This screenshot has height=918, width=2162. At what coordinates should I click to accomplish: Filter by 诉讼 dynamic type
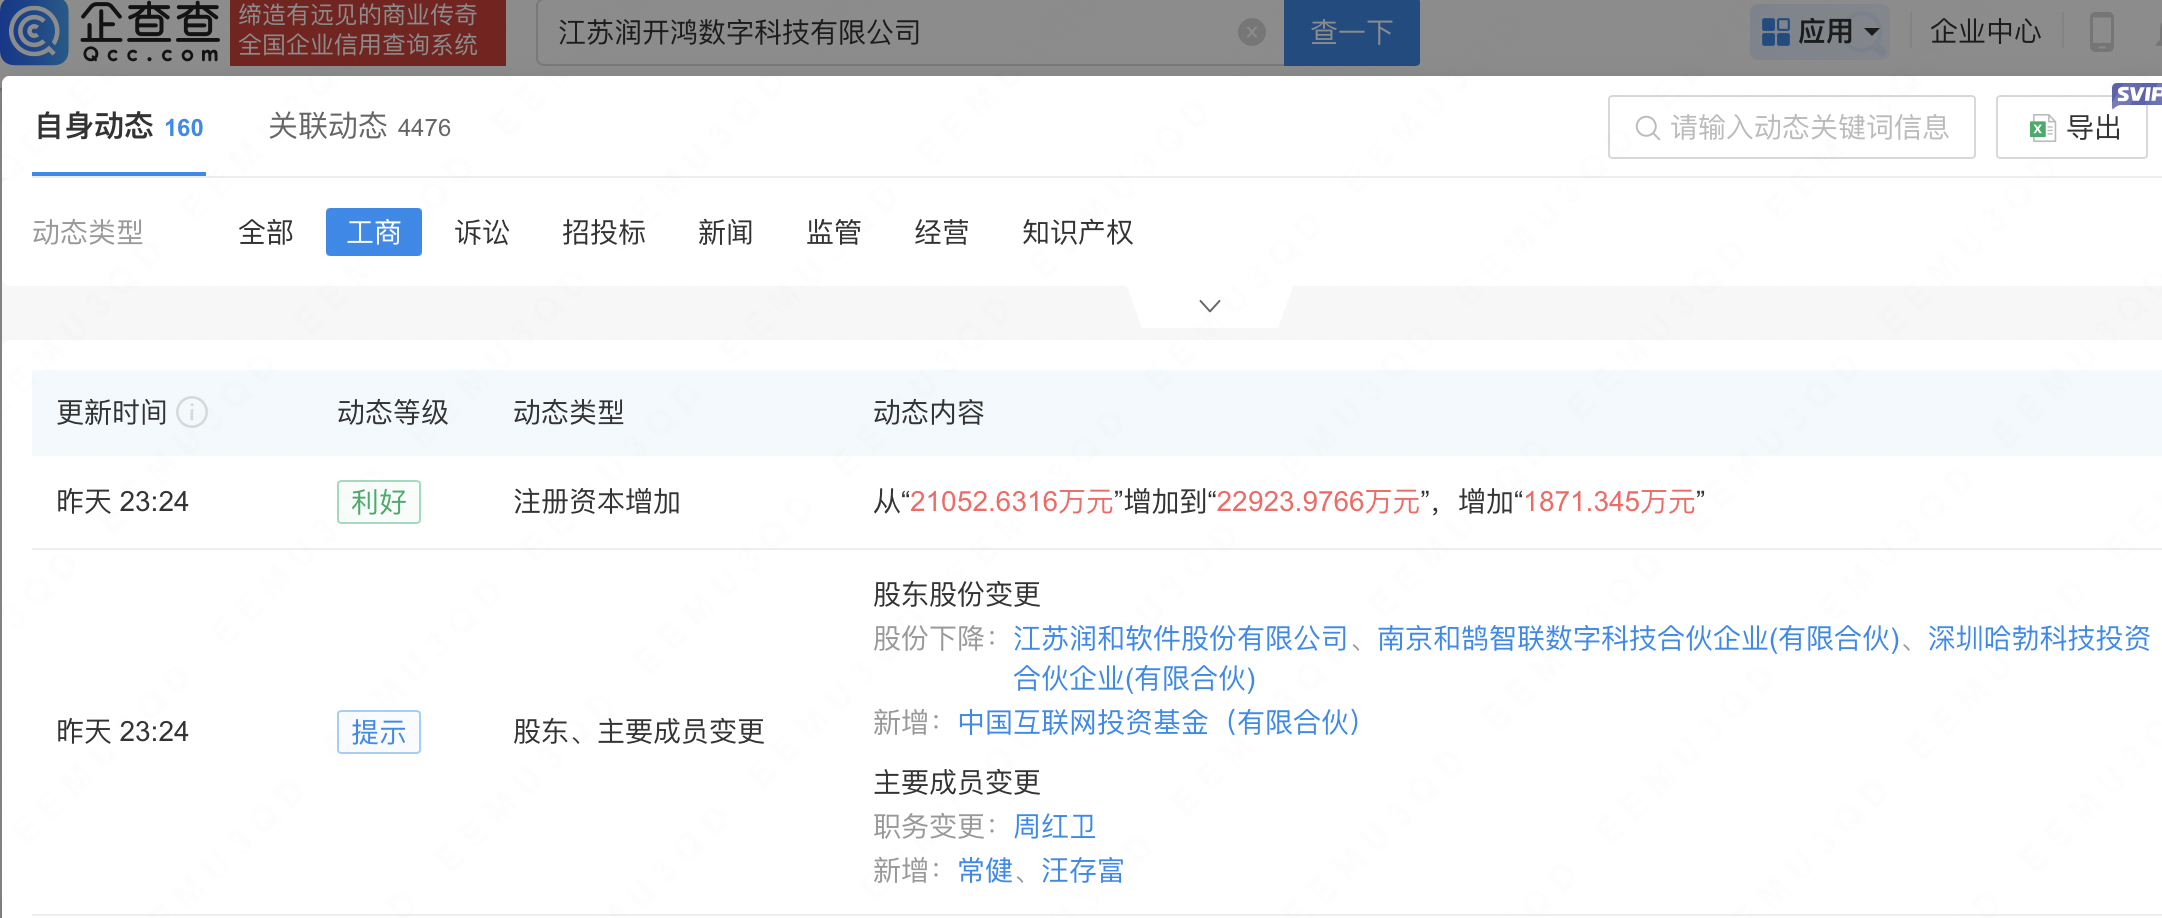482,233
